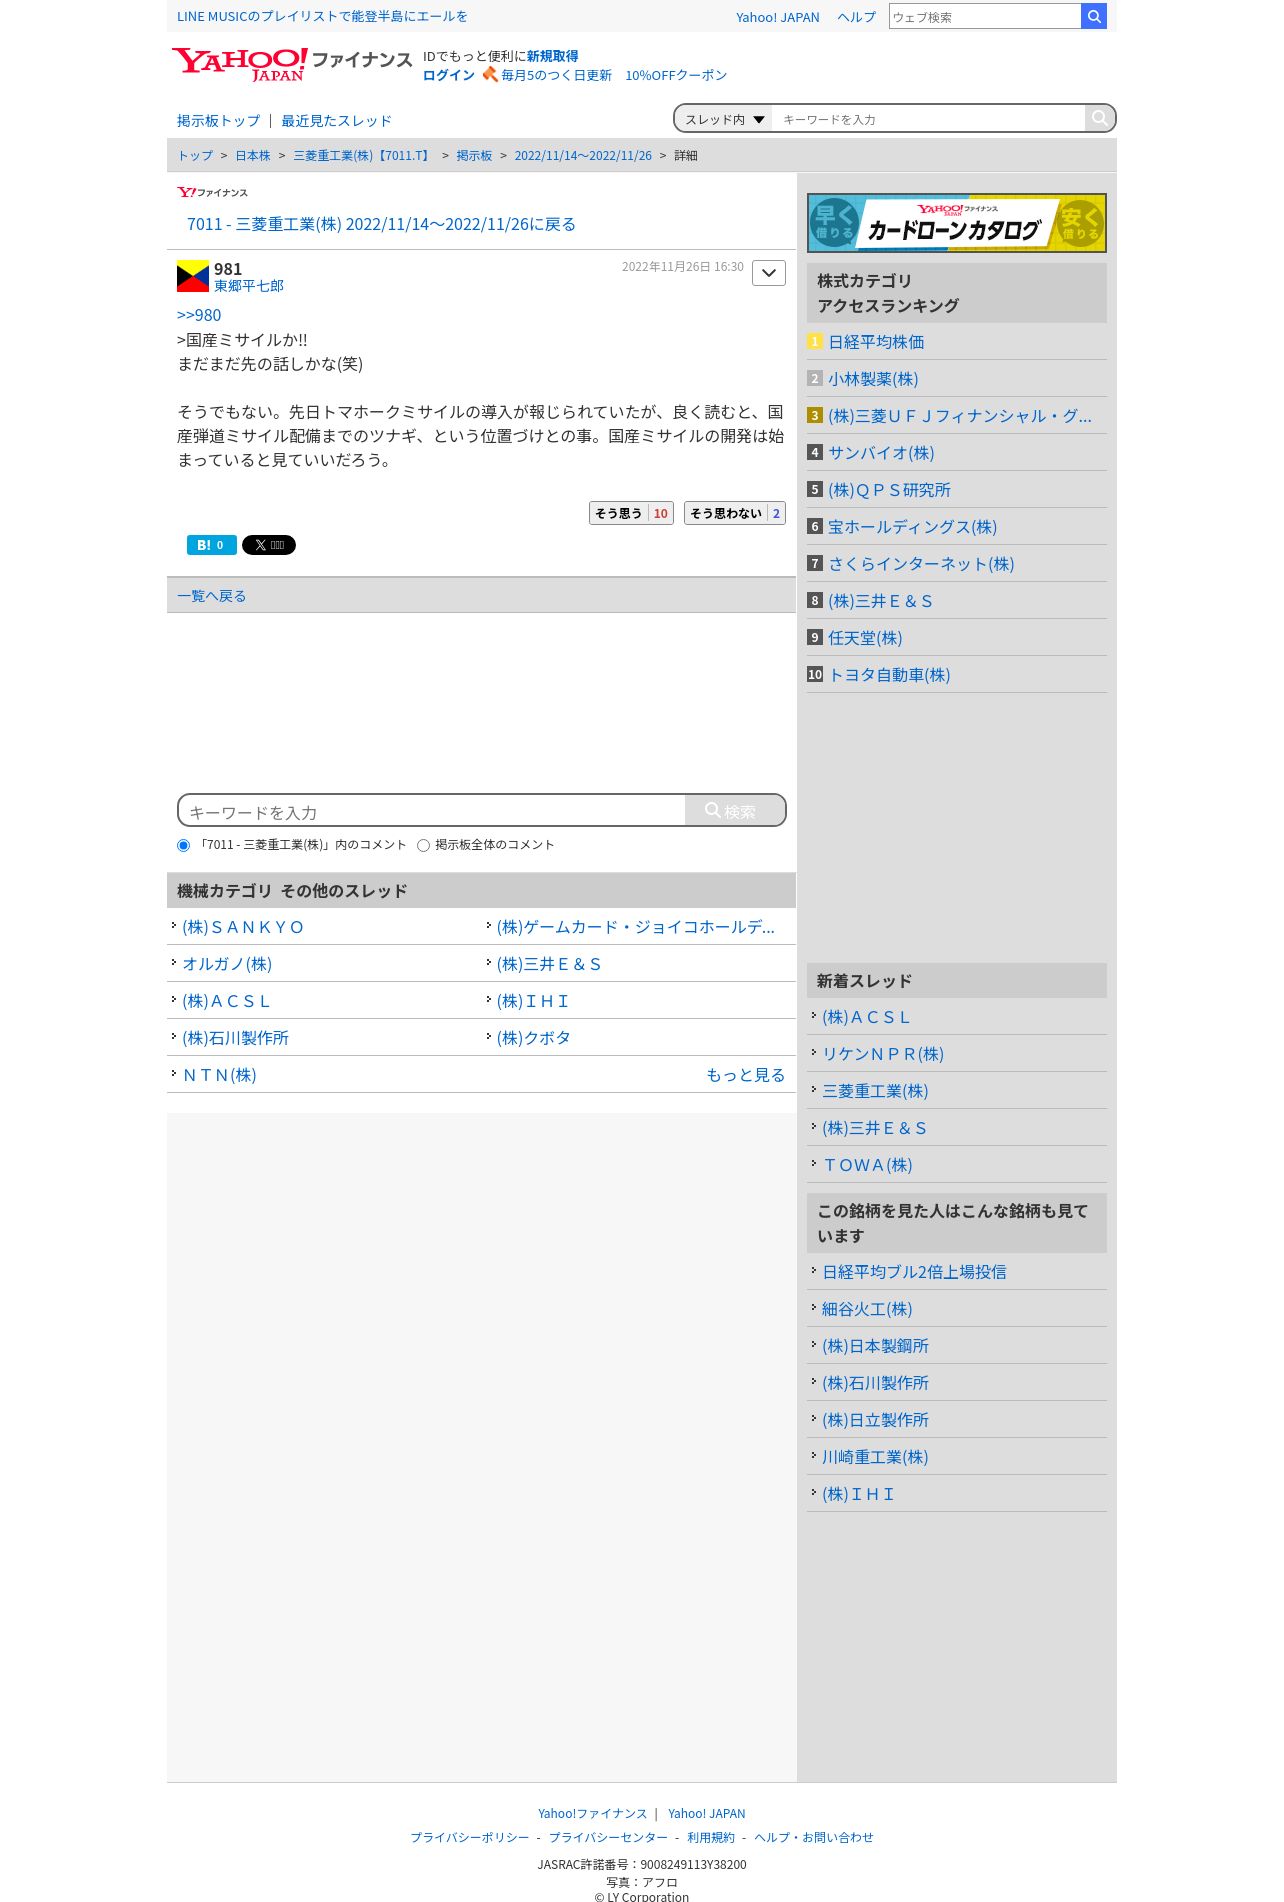The width and height of the screenshot is (1284, 1902).
Task: Open ranking item 任天堂(株)
Action: coord(865,638)
